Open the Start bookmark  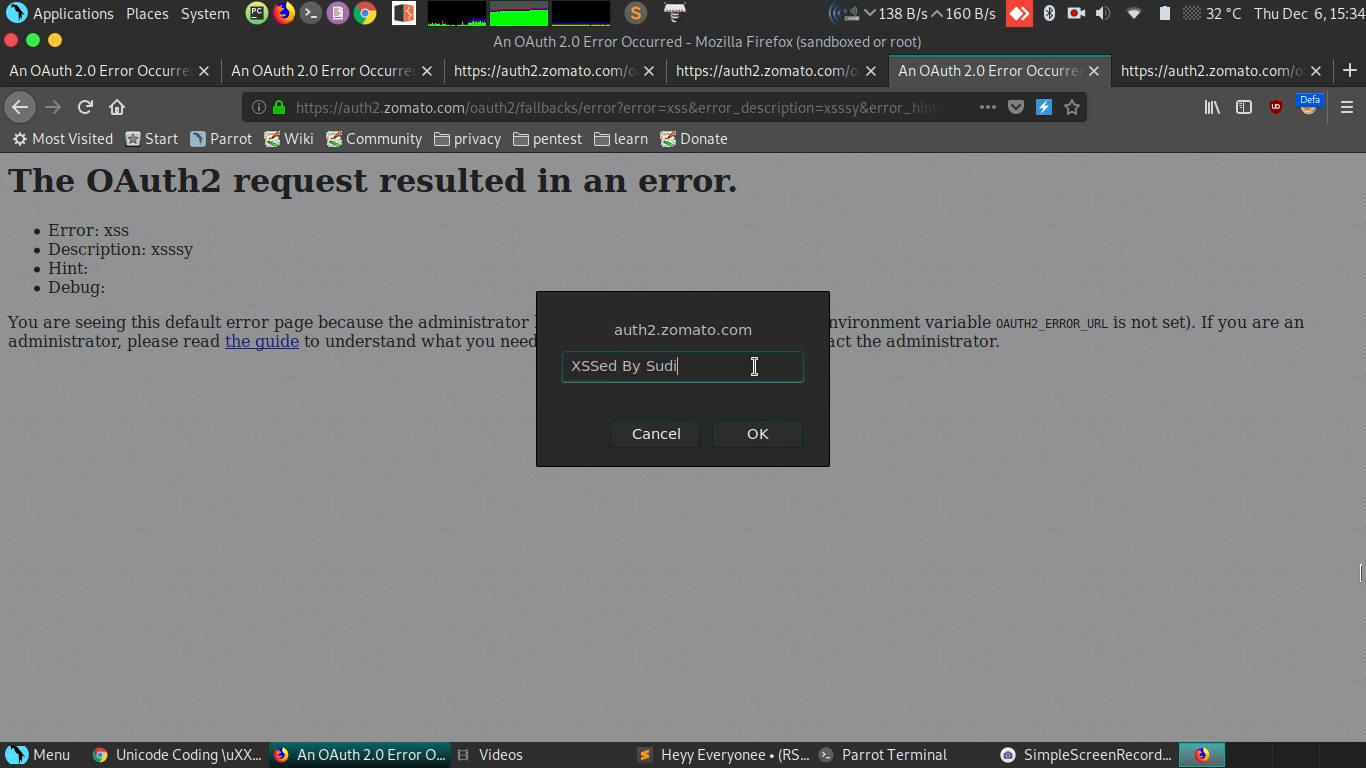click(151, 139)
